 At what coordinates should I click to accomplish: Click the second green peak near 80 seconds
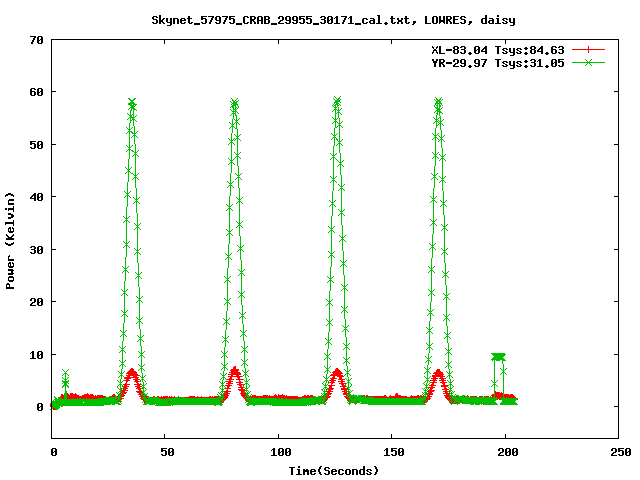tap(234, 102)
